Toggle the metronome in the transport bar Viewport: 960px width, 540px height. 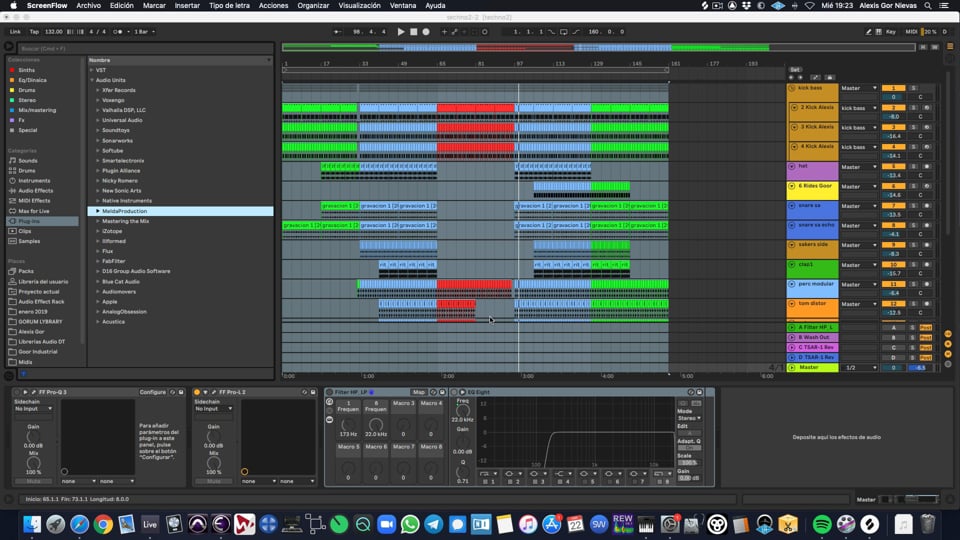tap(118, 32)
